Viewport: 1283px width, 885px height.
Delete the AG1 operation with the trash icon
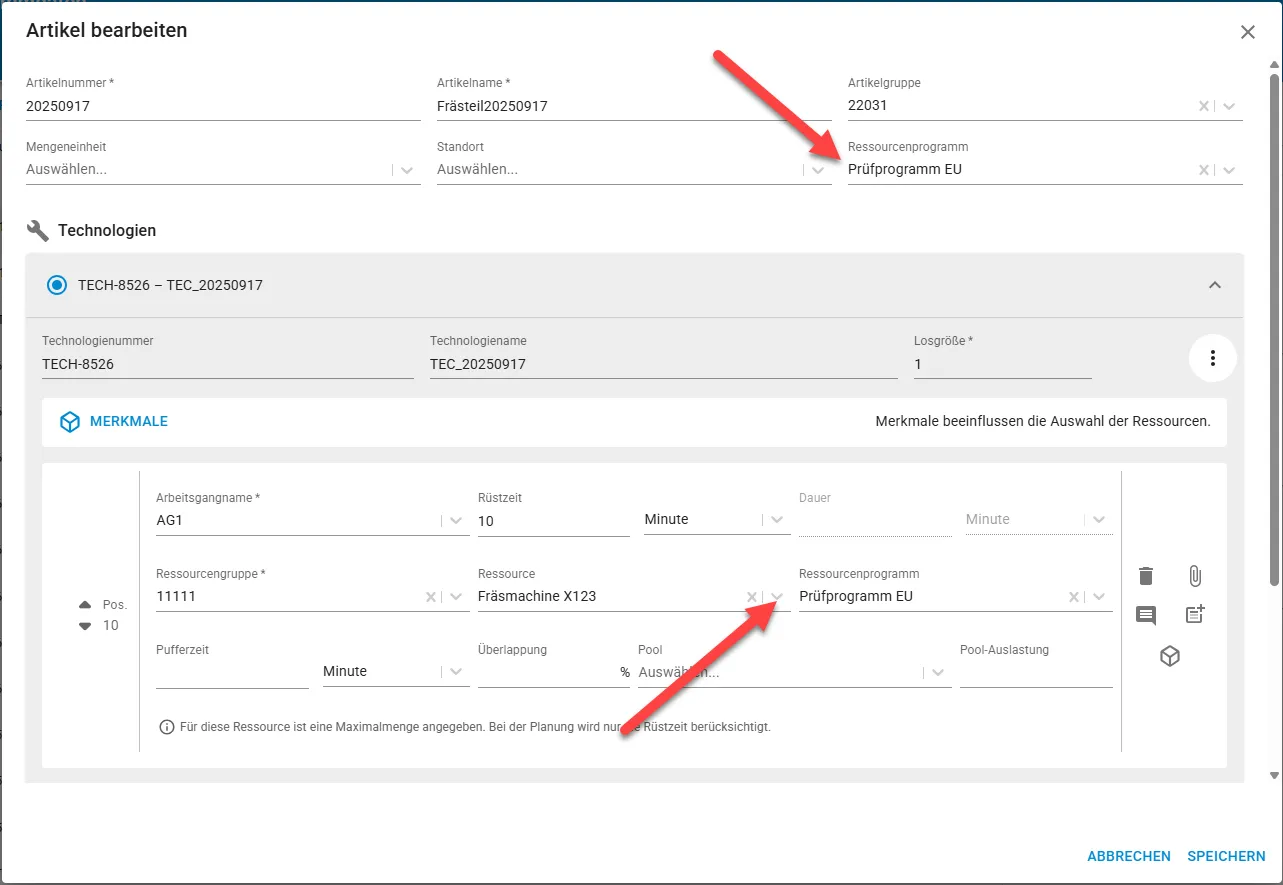point(1146,576)
